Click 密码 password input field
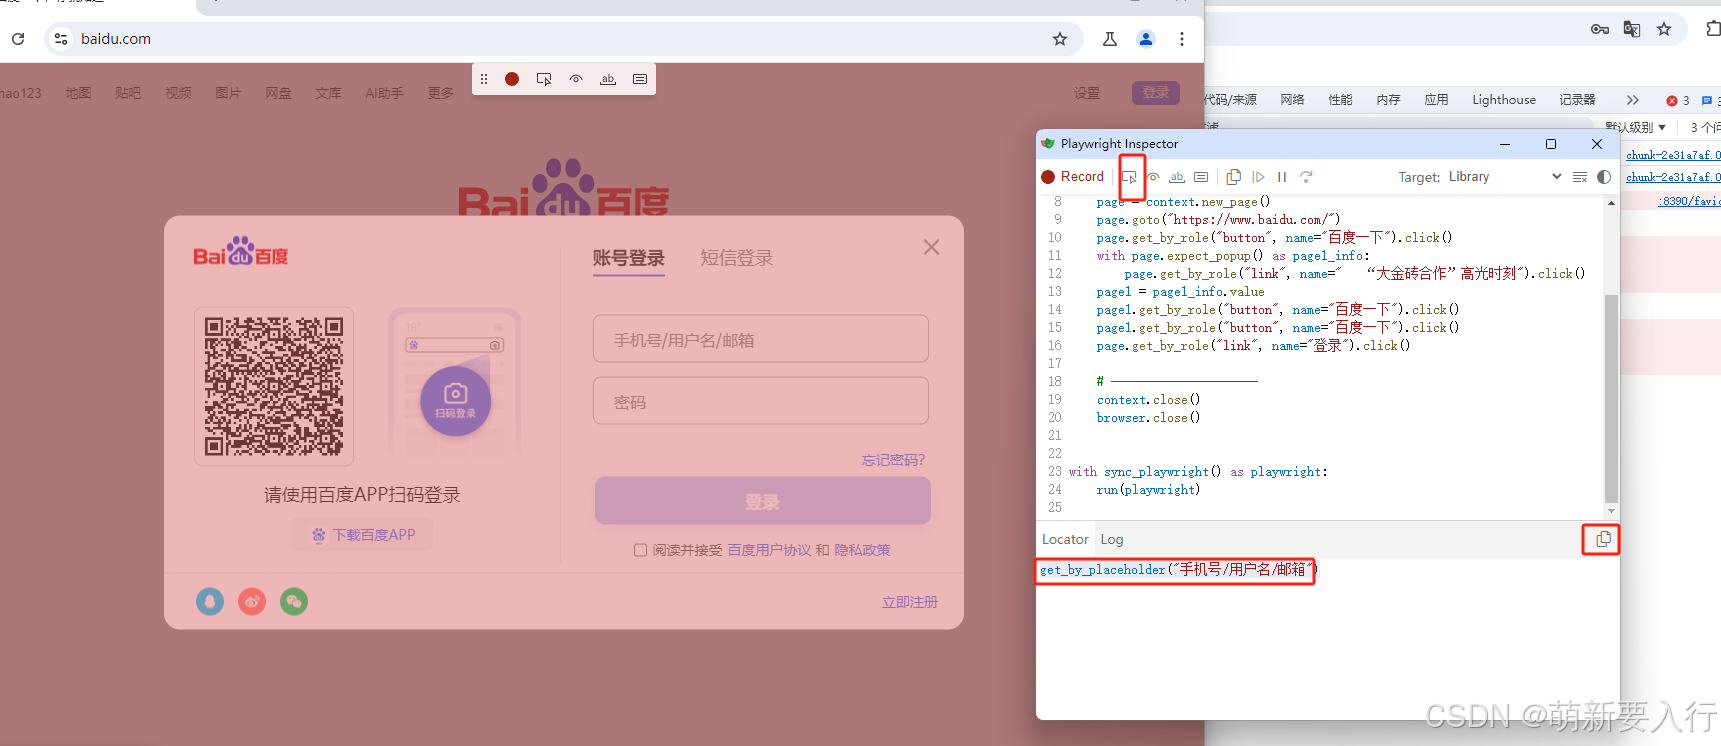 pyautogui.click(x=761, y=401)
